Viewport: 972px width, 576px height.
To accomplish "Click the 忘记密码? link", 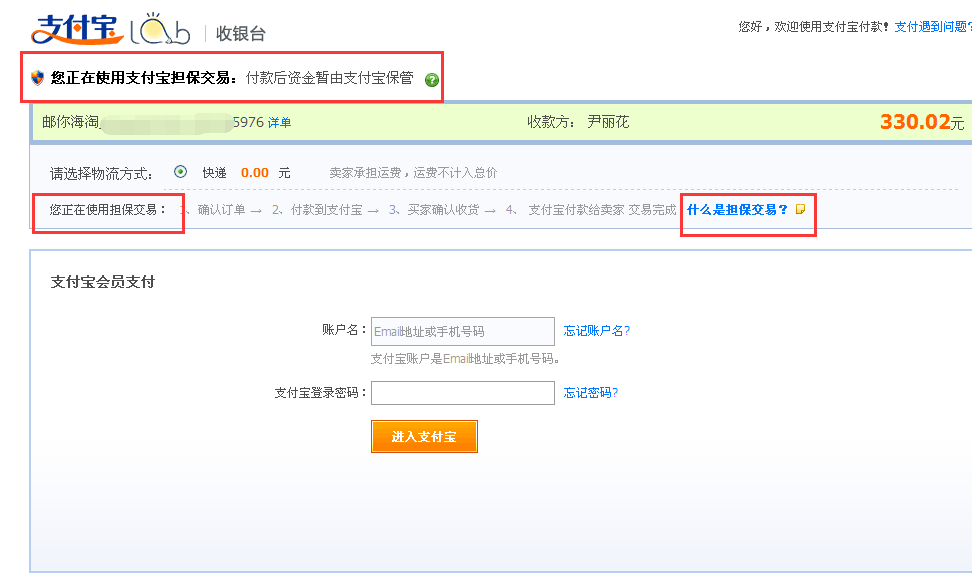I will point(590,392).
